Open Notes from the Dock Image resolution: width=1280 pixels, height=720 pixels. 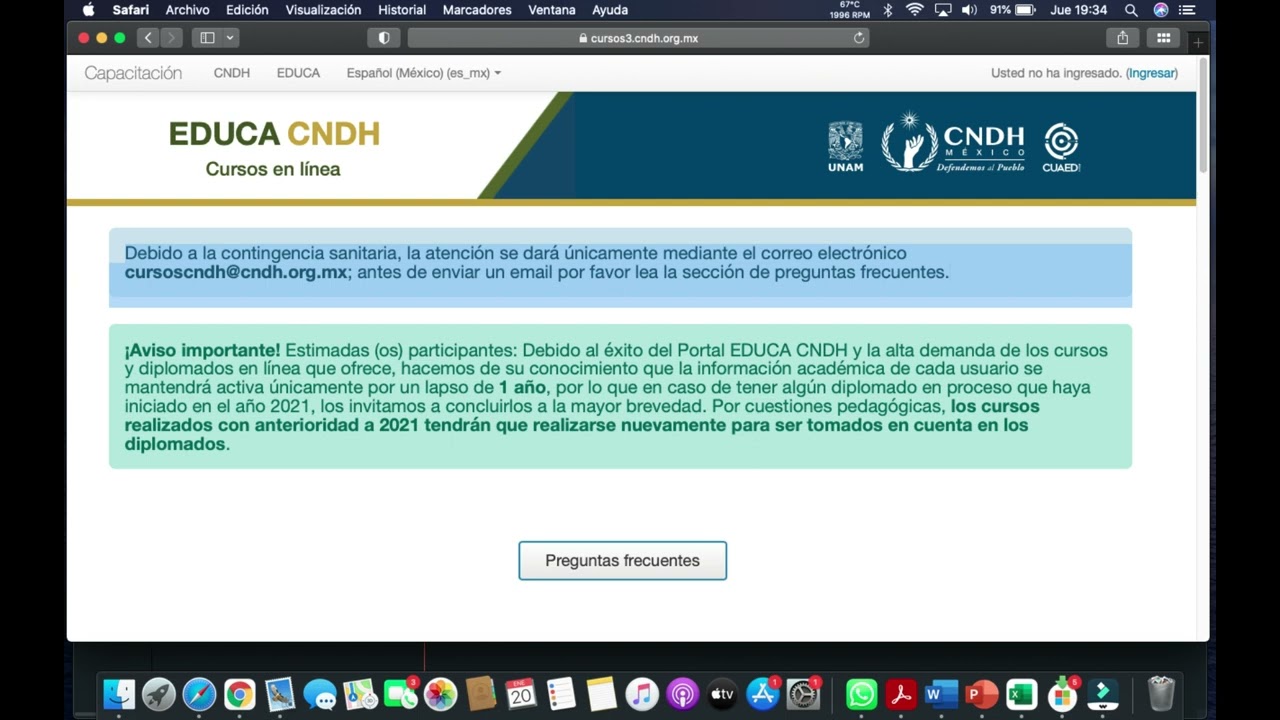[601, 693]
